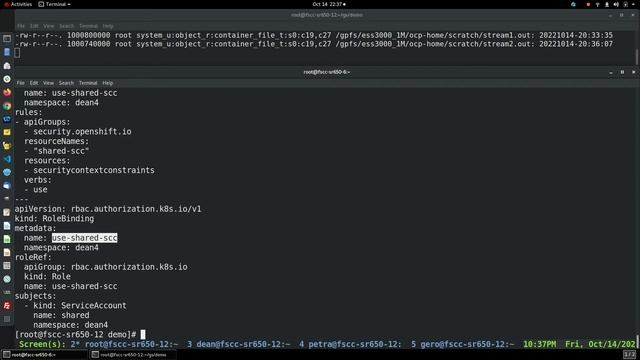
Task: Open the system menu arrow in top bar
Action: 634,4
